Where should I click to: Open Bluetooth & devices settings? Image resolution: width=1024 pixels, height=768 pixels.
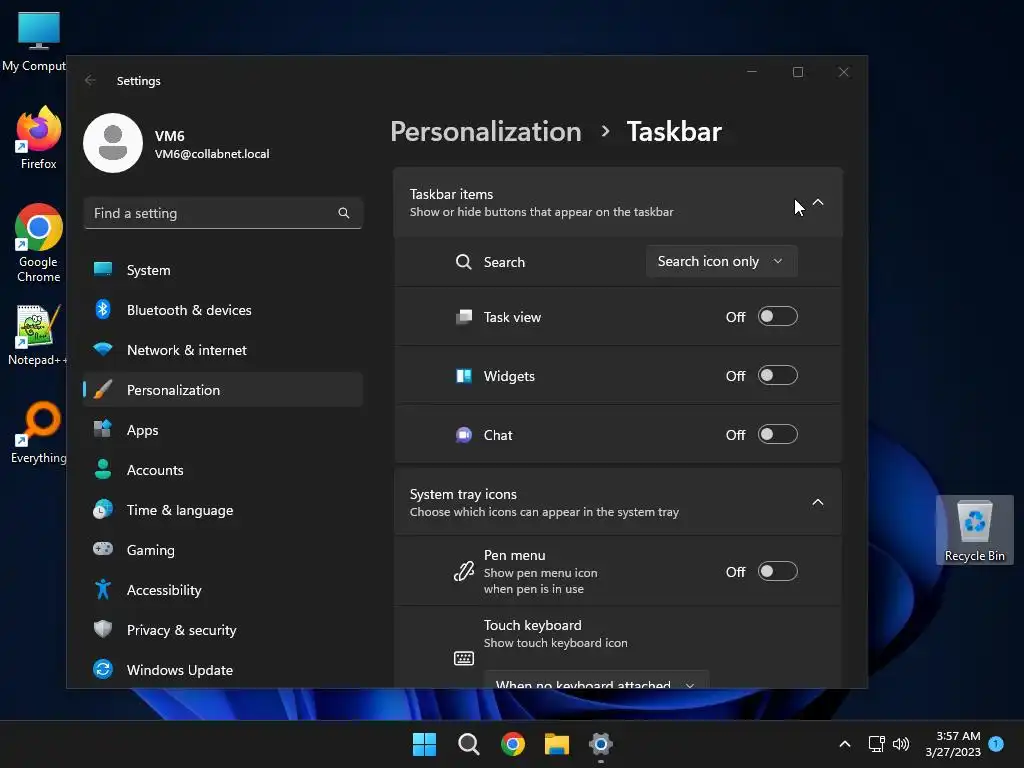coord(222,310)
